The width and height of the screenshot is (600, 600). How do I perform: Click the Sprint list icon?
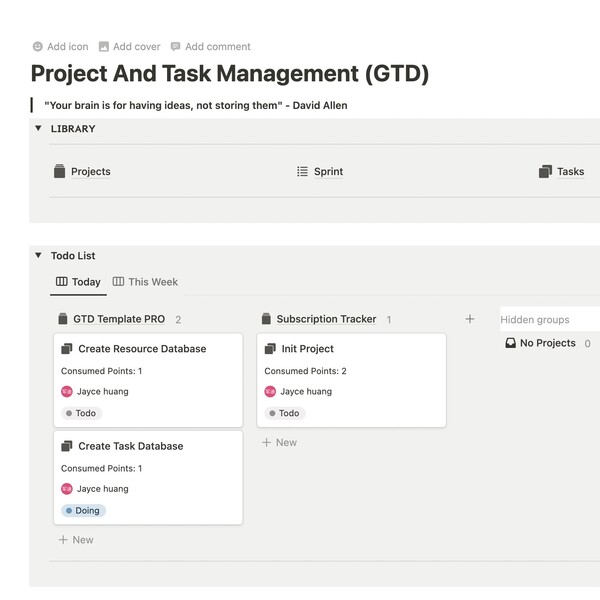tap(302, 172)
